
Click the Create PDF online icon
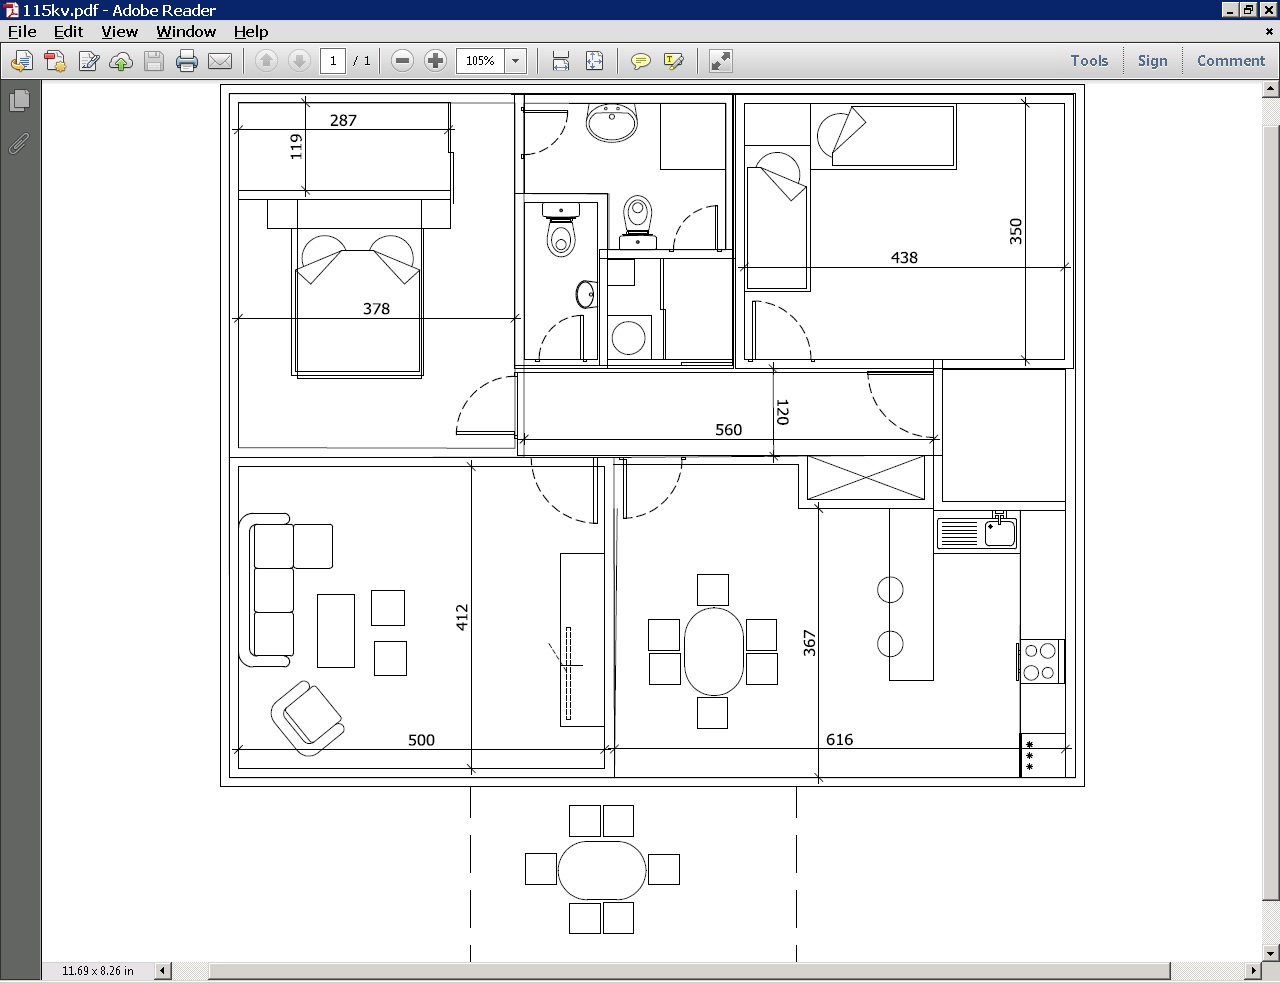tap(55, 62)
